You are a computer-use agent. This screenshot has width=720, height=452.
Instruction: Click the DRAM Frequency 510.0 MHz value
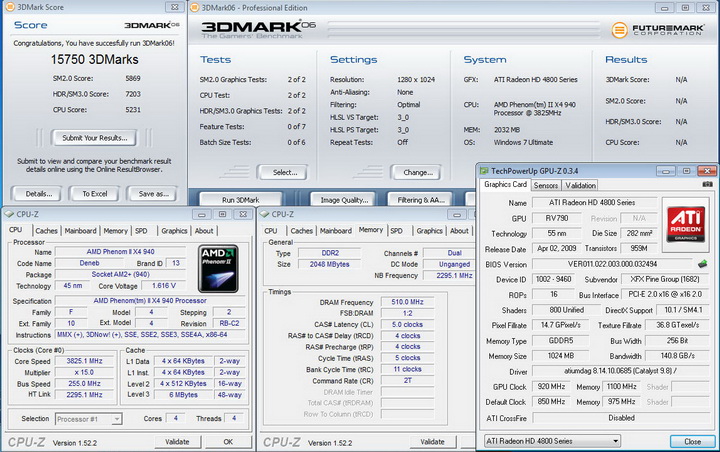tap(407, 302)
